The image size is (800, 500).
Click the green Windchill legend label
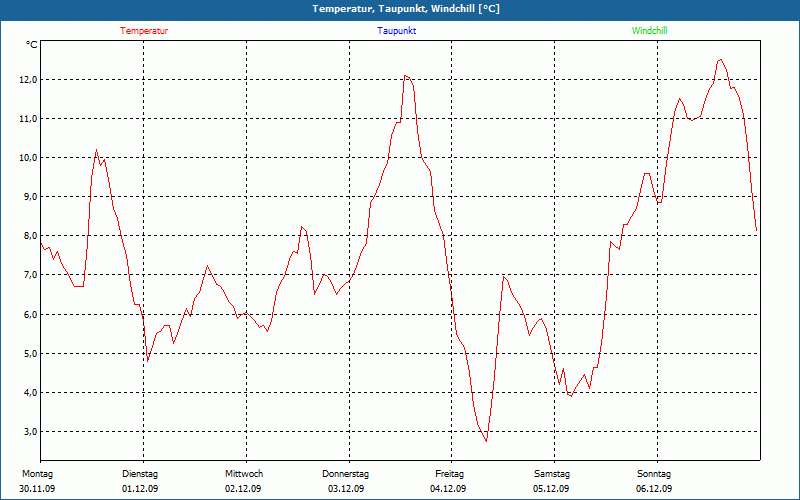click(x=649, y=31)
